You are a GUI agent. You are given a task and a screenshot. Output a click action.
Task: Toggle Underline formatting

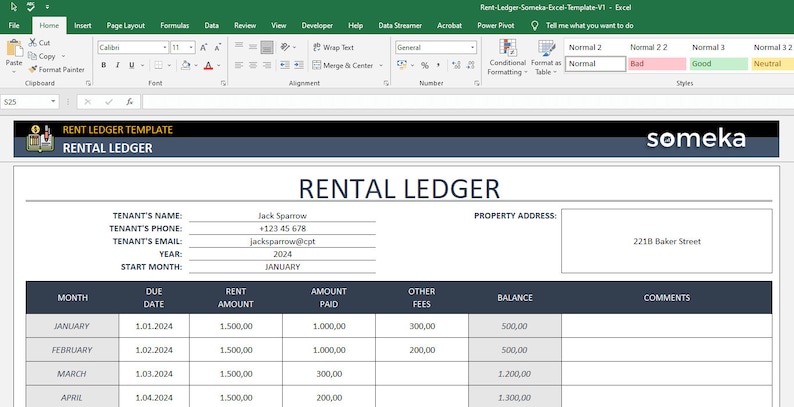[x=132, y=65]
